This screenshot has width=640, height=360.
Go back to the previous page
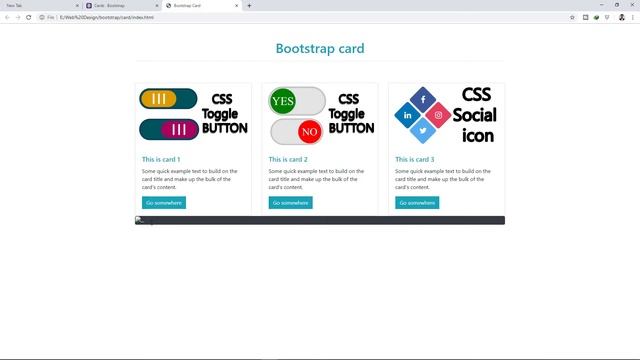coord(7,18)
